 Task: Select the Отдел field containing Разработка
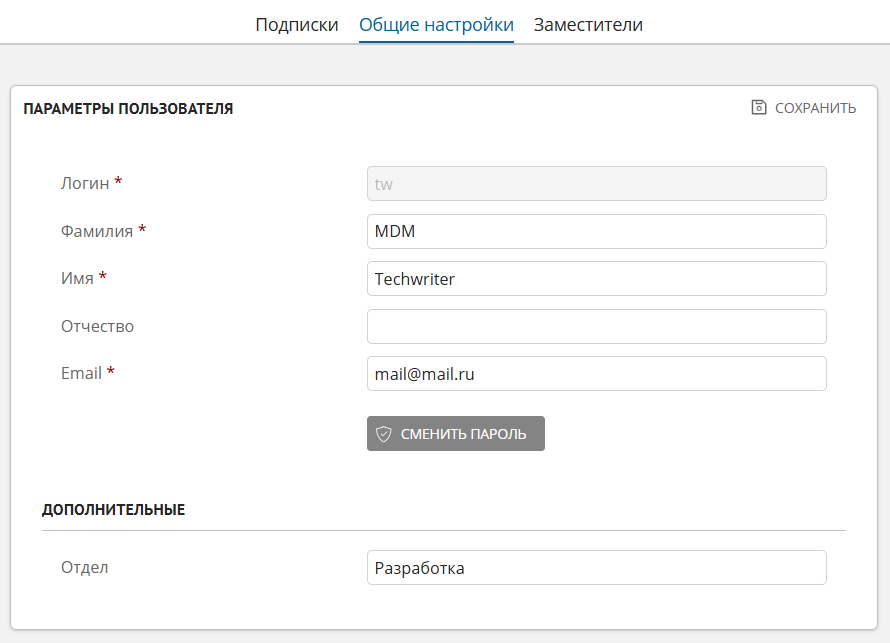[x=596, y=567]
